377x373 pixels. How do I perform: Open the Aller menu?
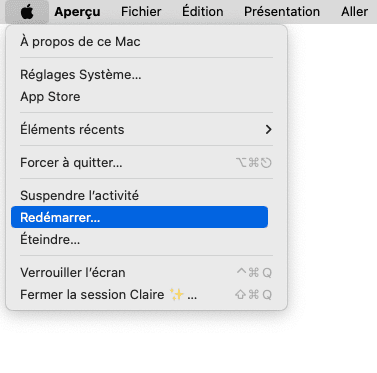click(x=355, y=12)
